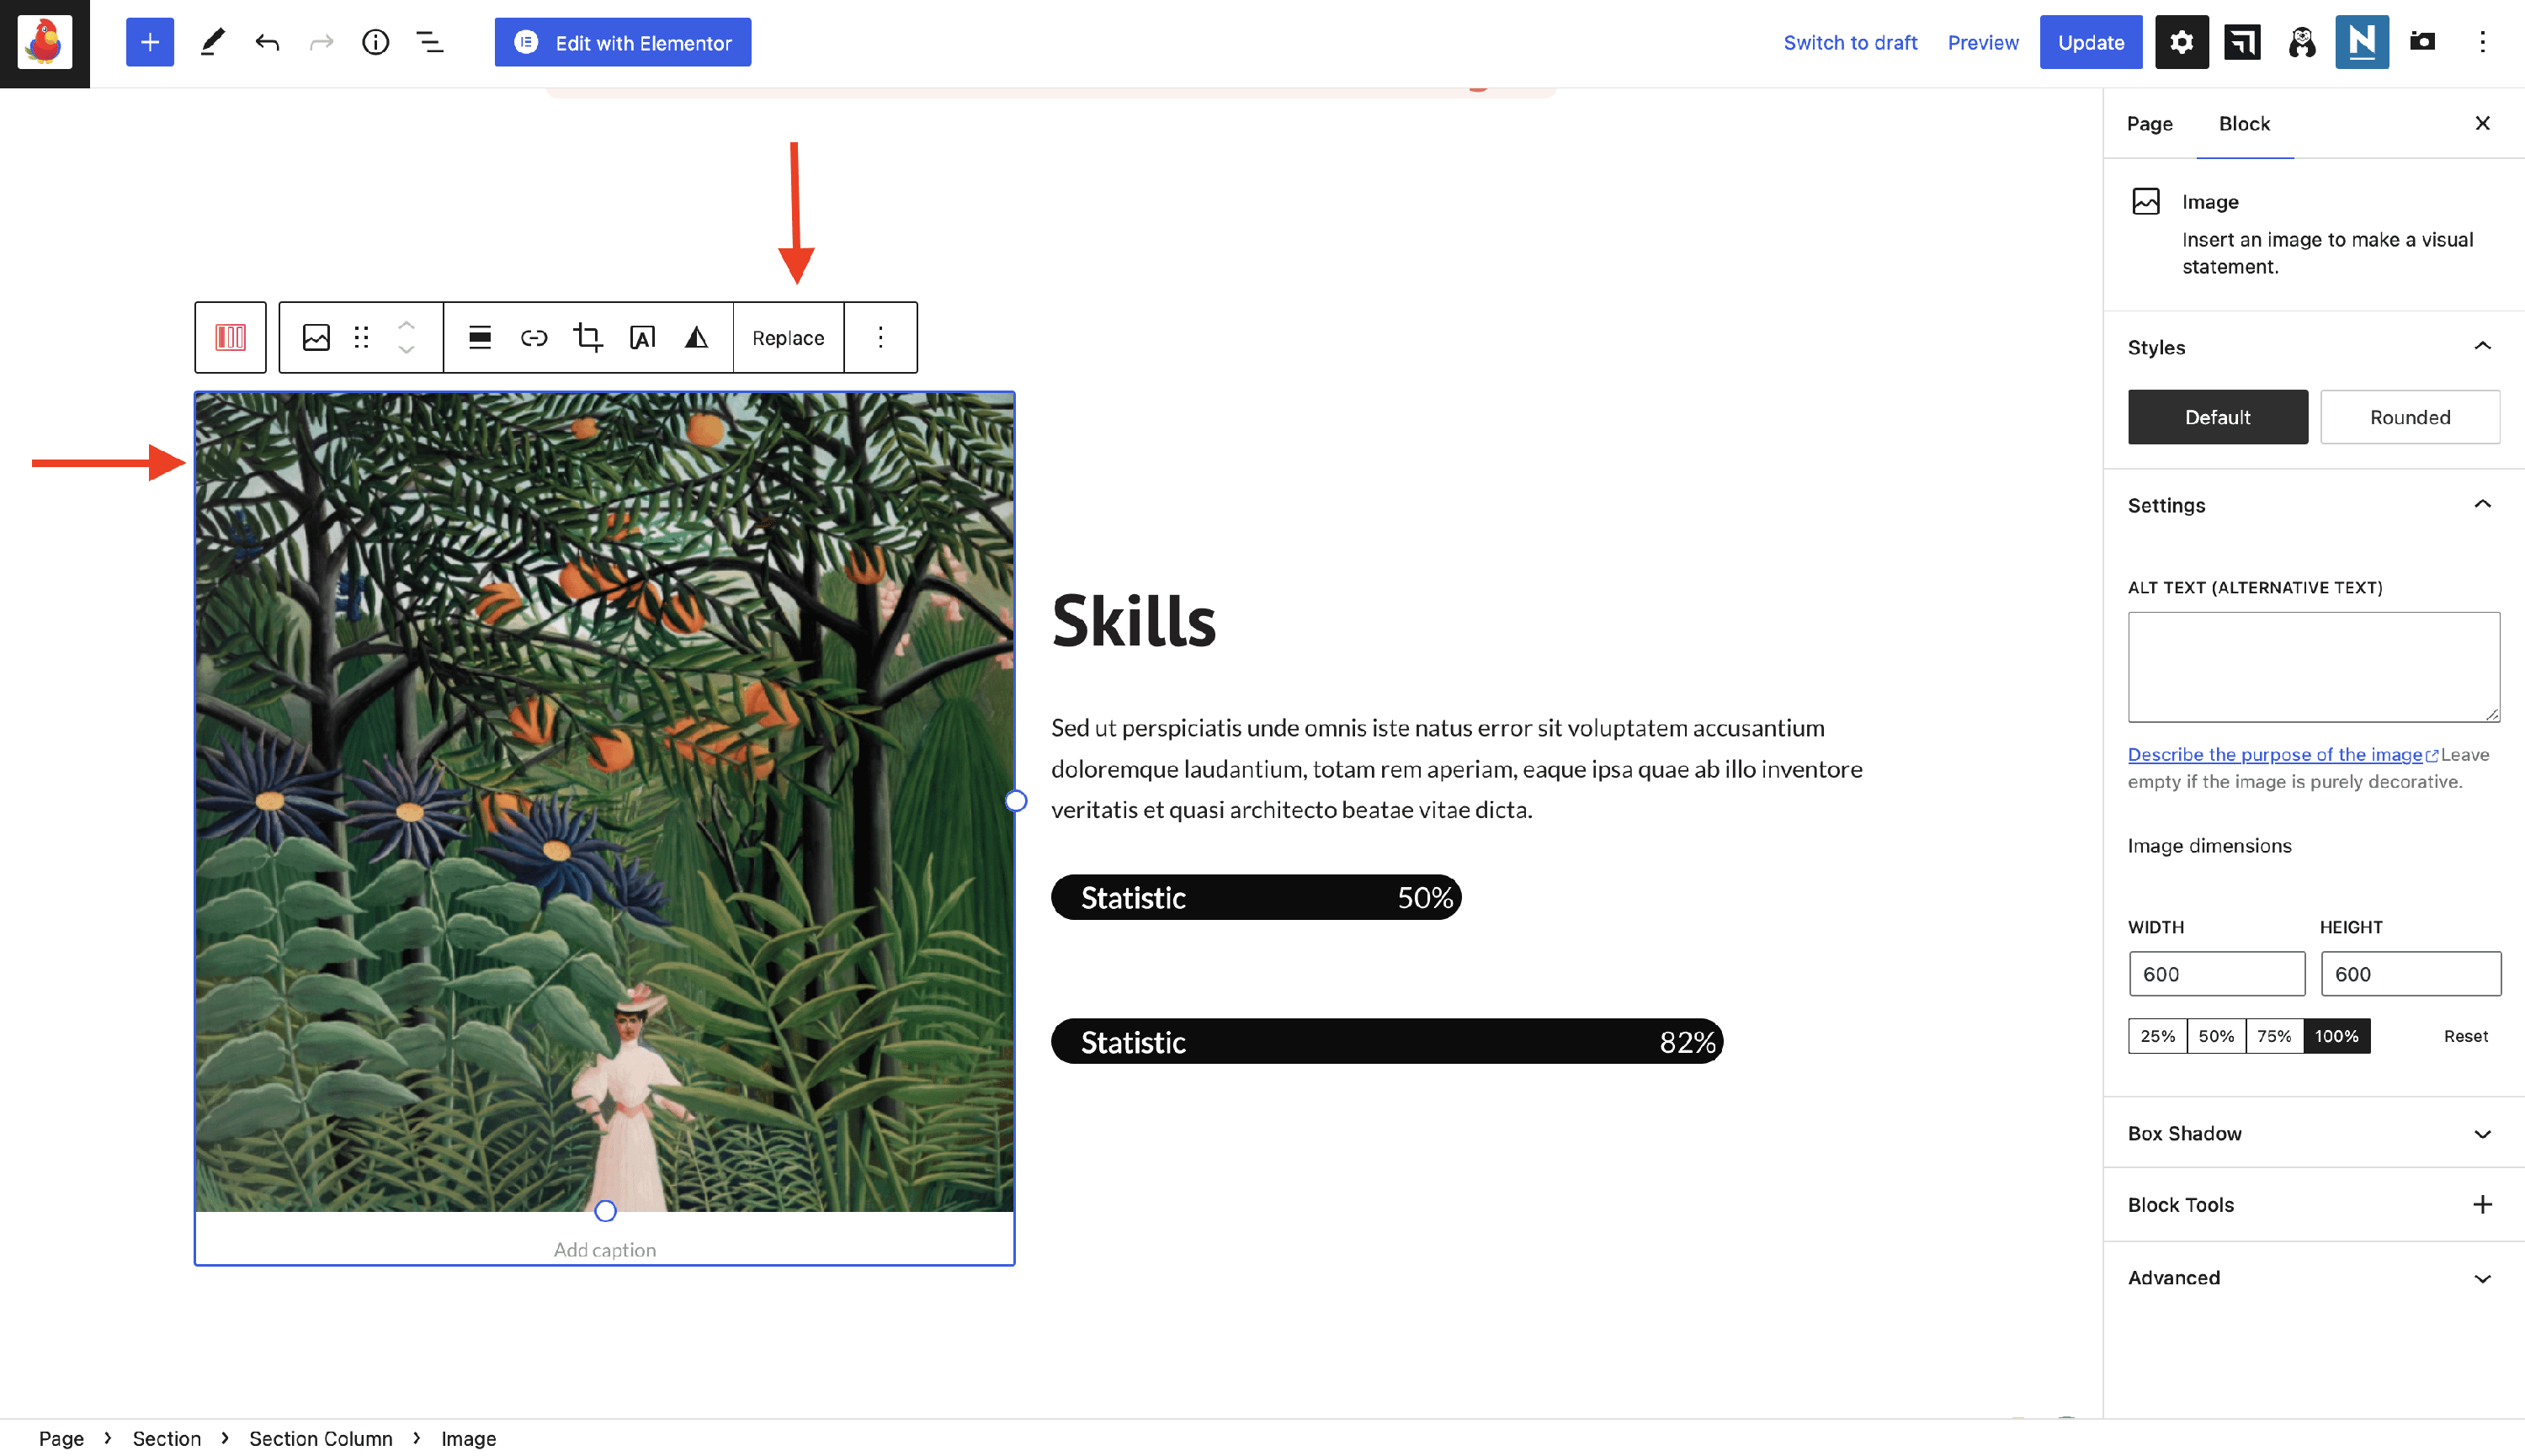
Task: Click the Update button
Action: [2090, 42]
